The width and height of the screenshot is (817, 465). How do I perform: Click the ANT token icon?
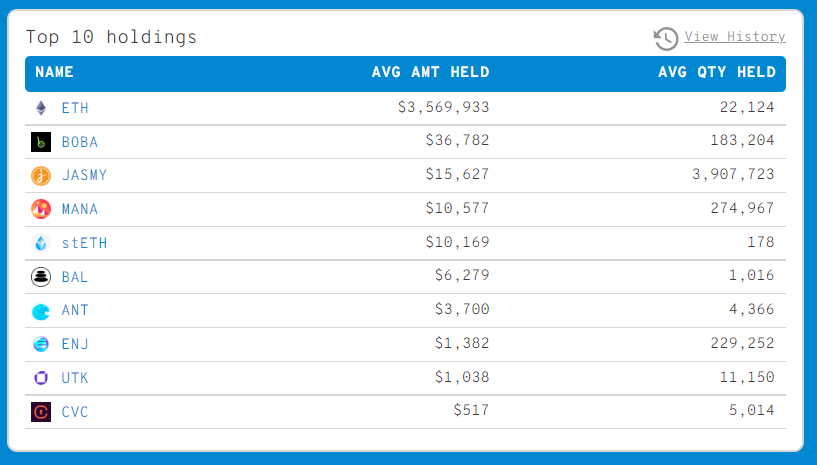(x=41, y=311)
